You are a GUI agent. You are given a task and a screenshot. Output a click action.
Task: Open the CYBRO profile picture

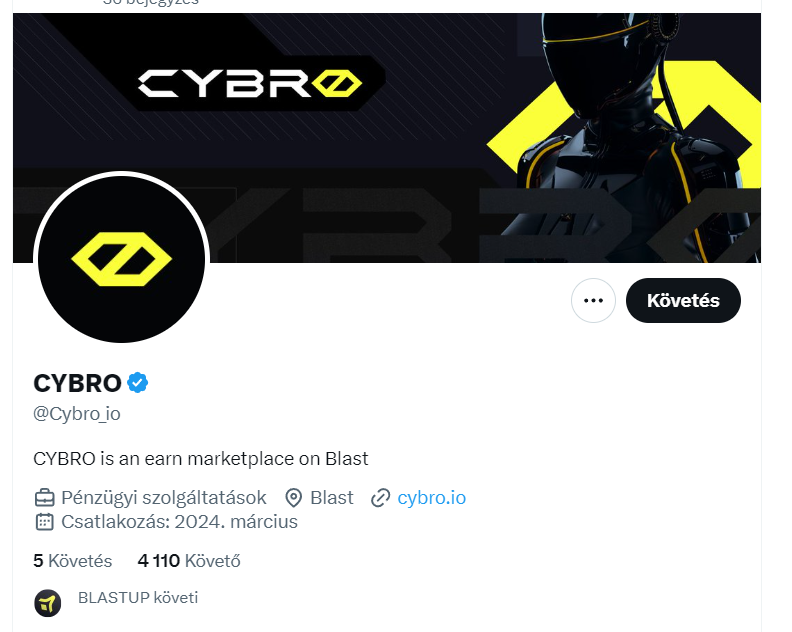[121, 259]
